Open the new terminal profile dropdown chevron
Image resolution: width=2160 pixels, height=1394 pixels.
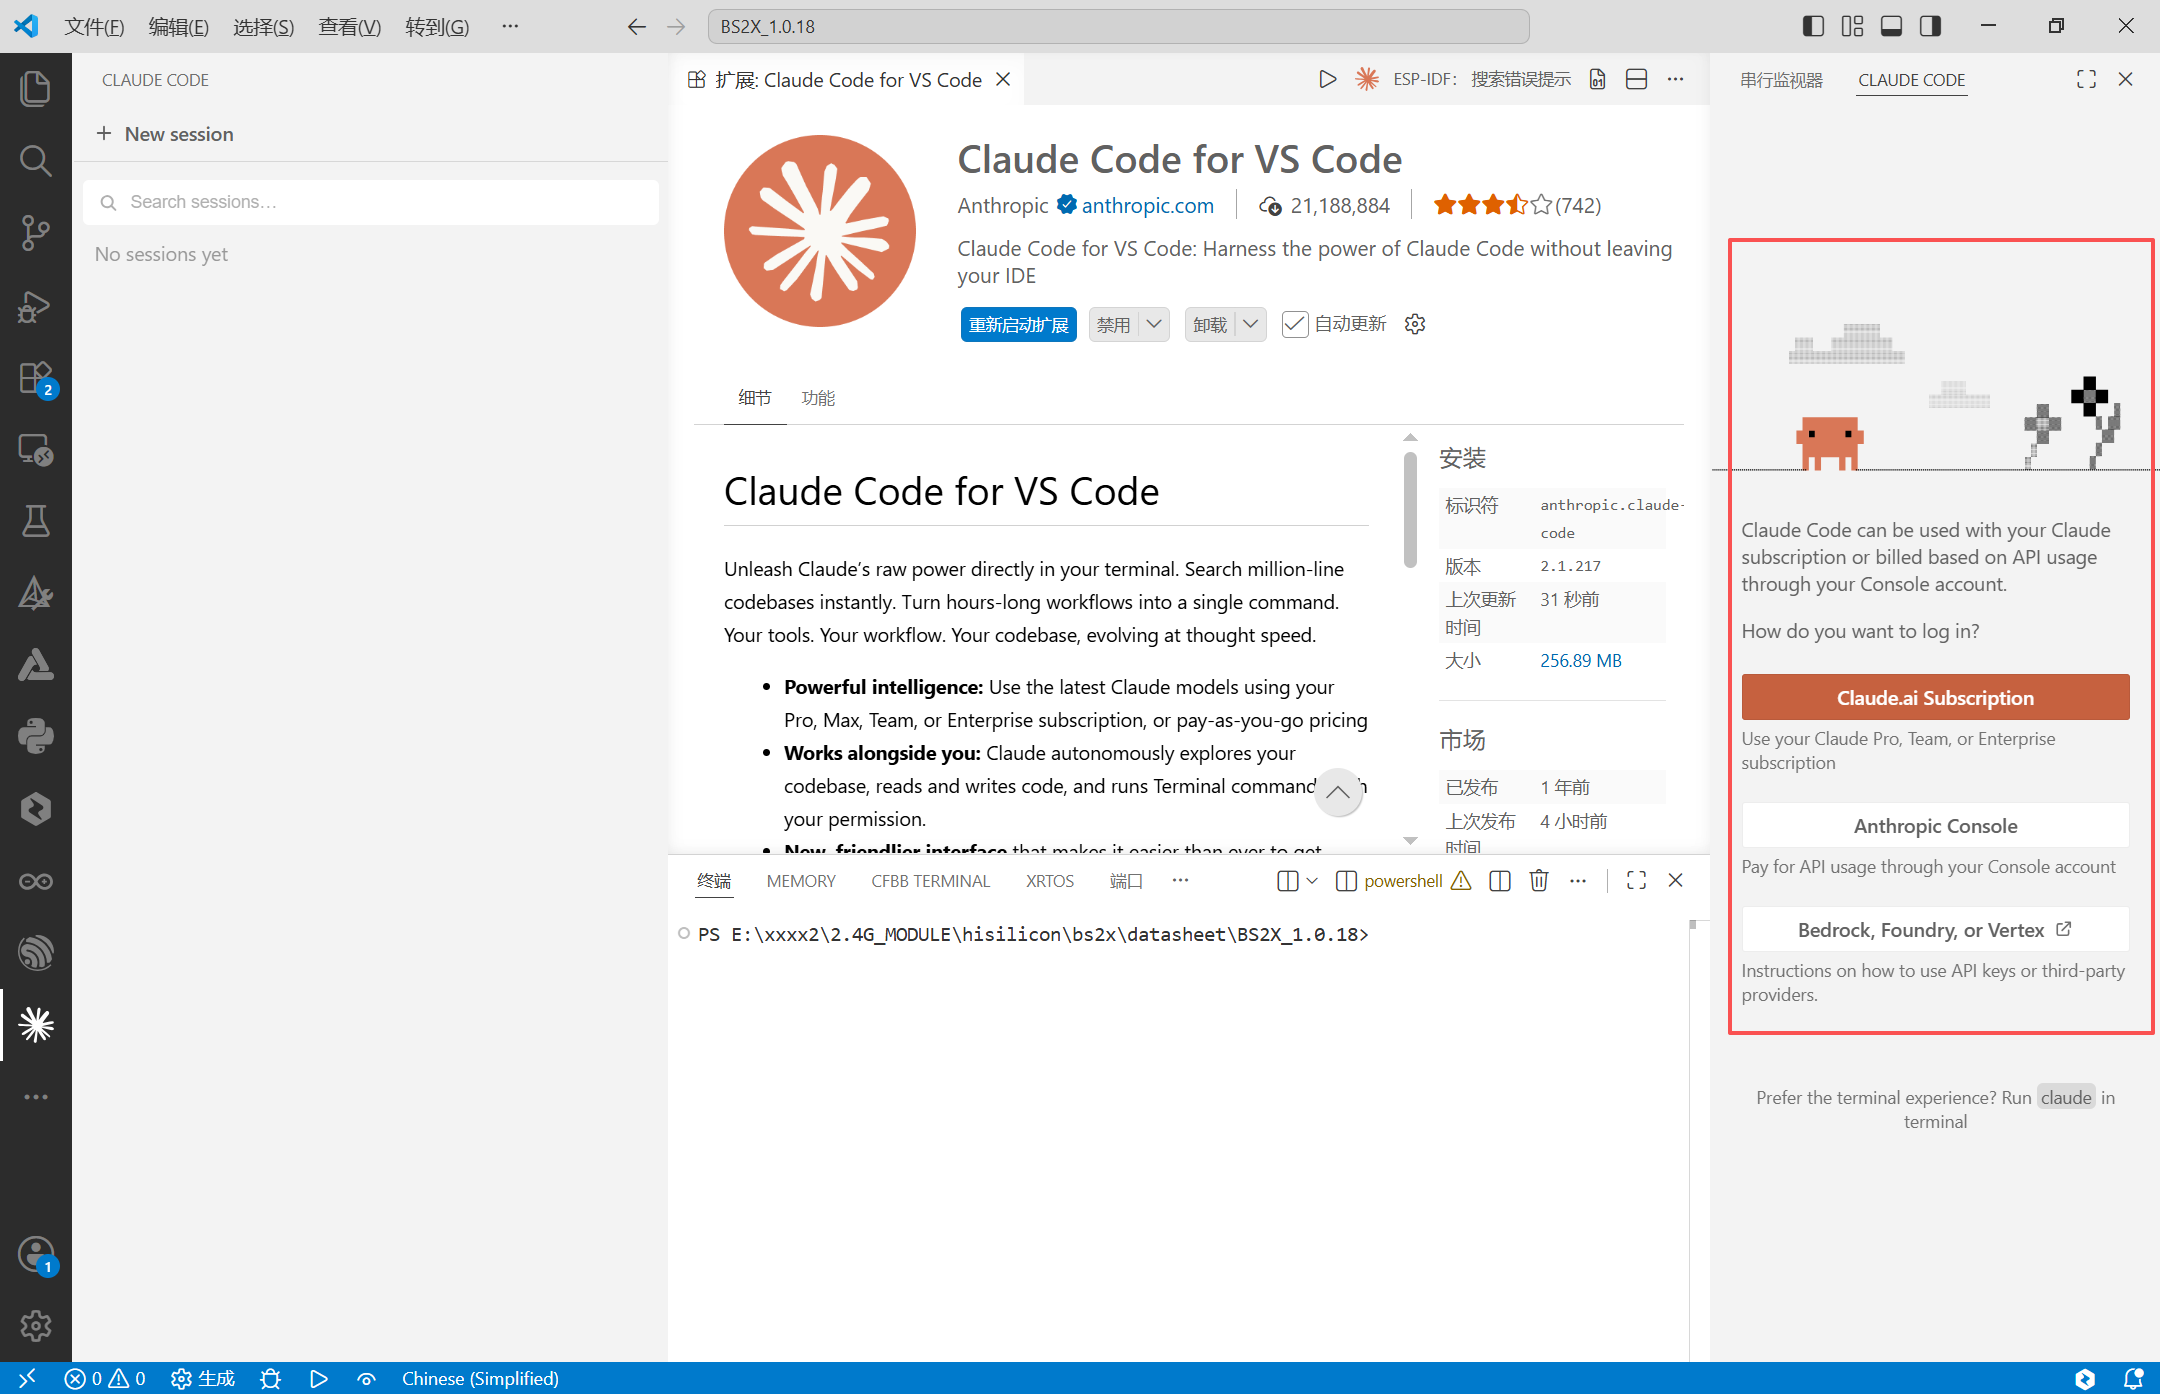pyautogui.click(x=1312, y=880)
